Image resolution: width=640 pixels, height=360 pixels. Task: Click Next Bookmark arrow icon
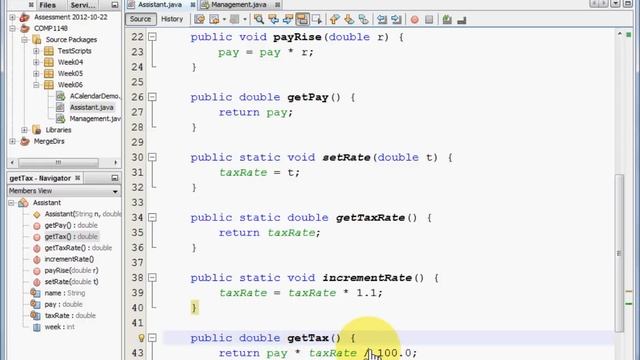[349, 19]
